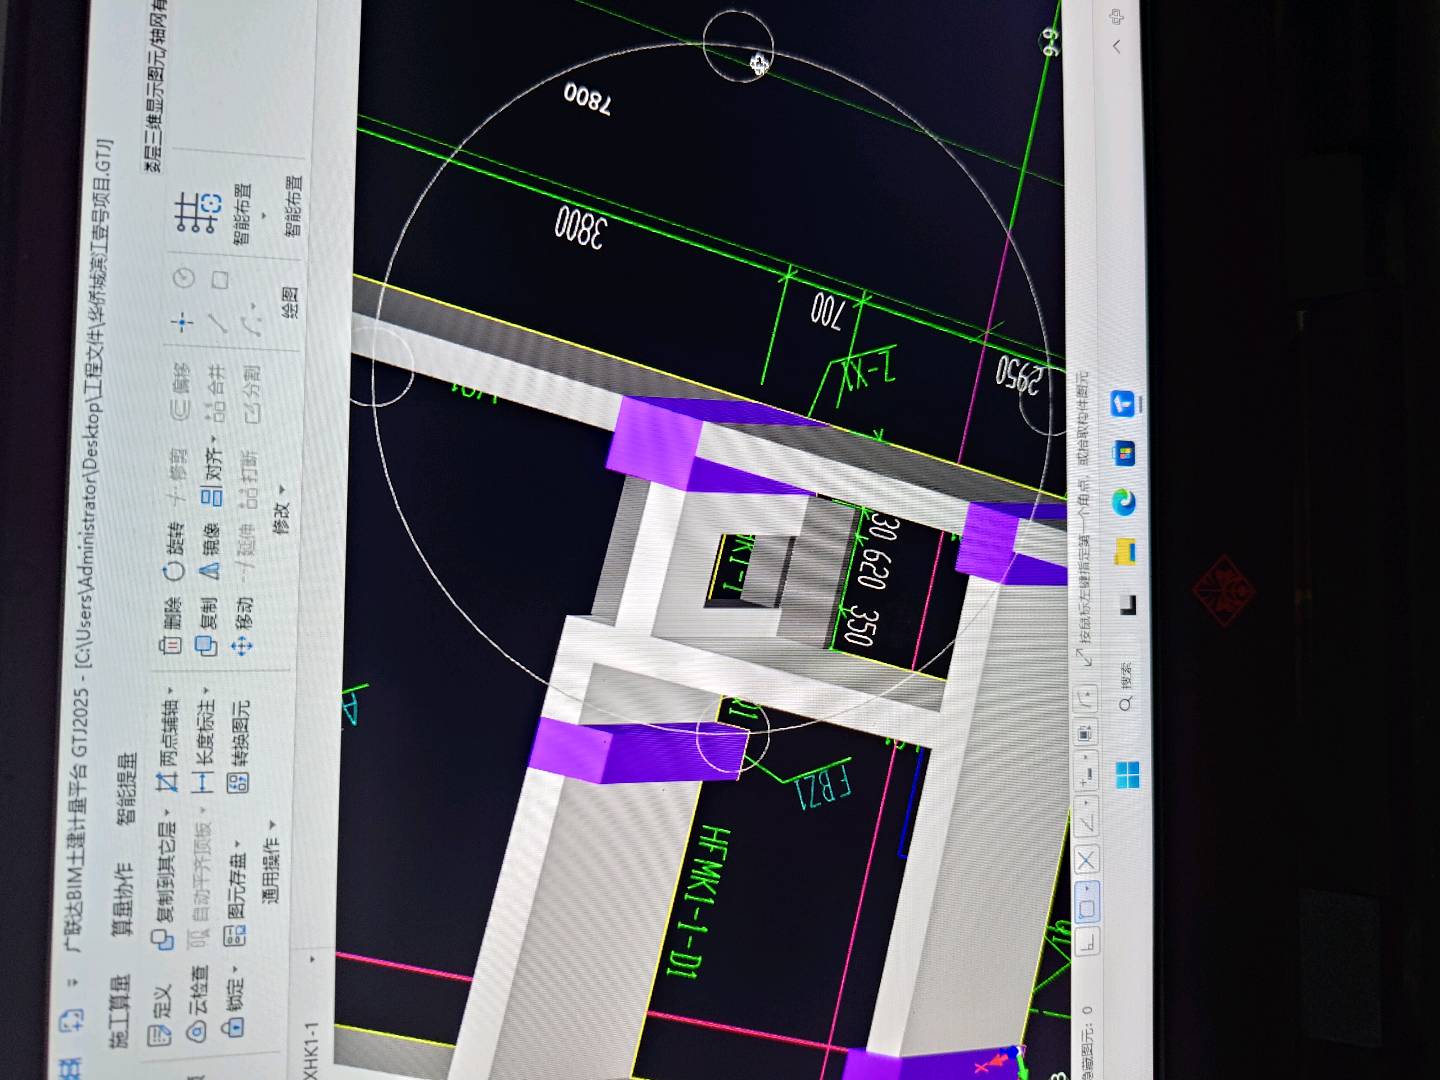Open the 算量协作 ribbon tab
1440x1080 pixels.
pyautogui.click(x=122, y=899)
